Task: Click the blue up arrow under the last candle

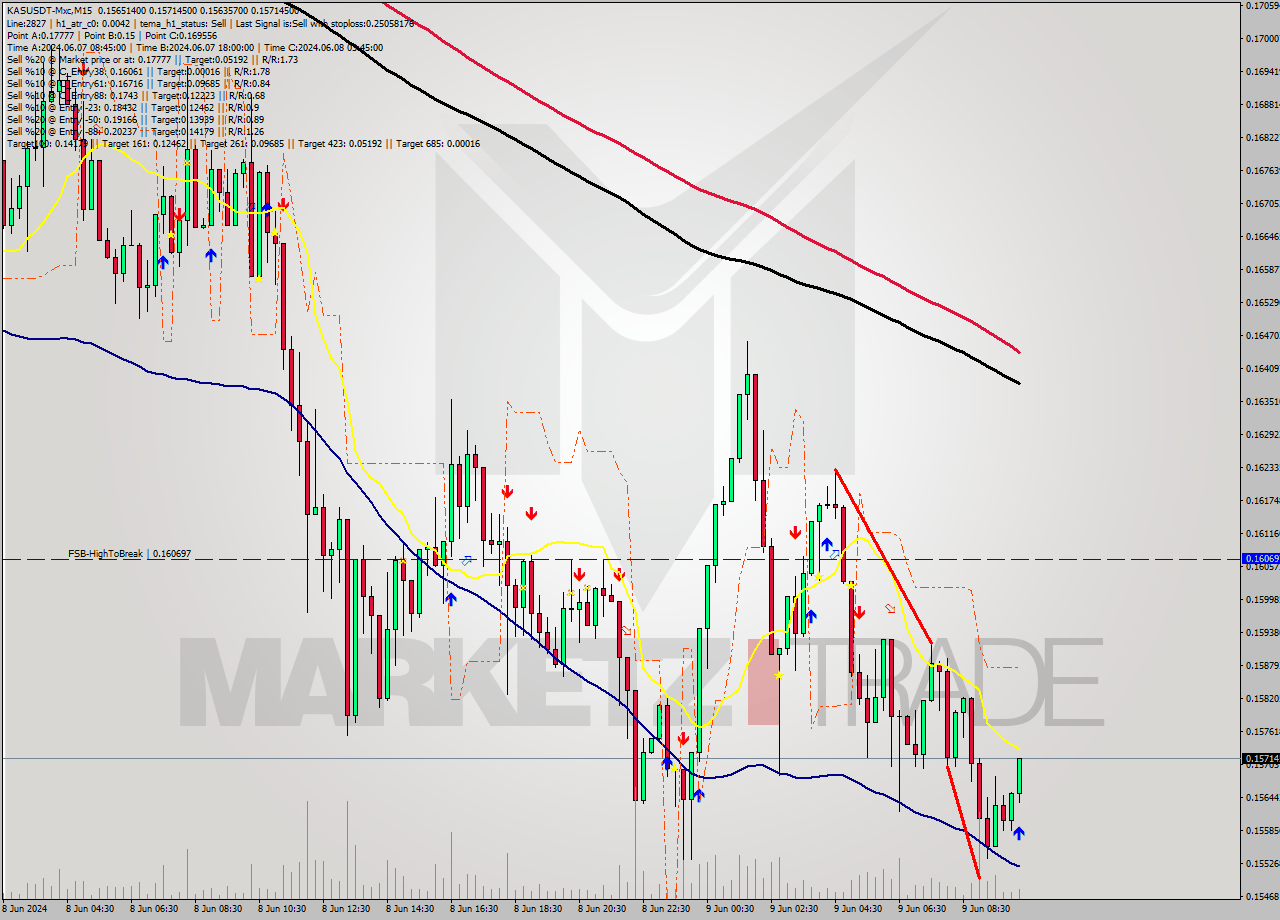Action: (1018, 832)
